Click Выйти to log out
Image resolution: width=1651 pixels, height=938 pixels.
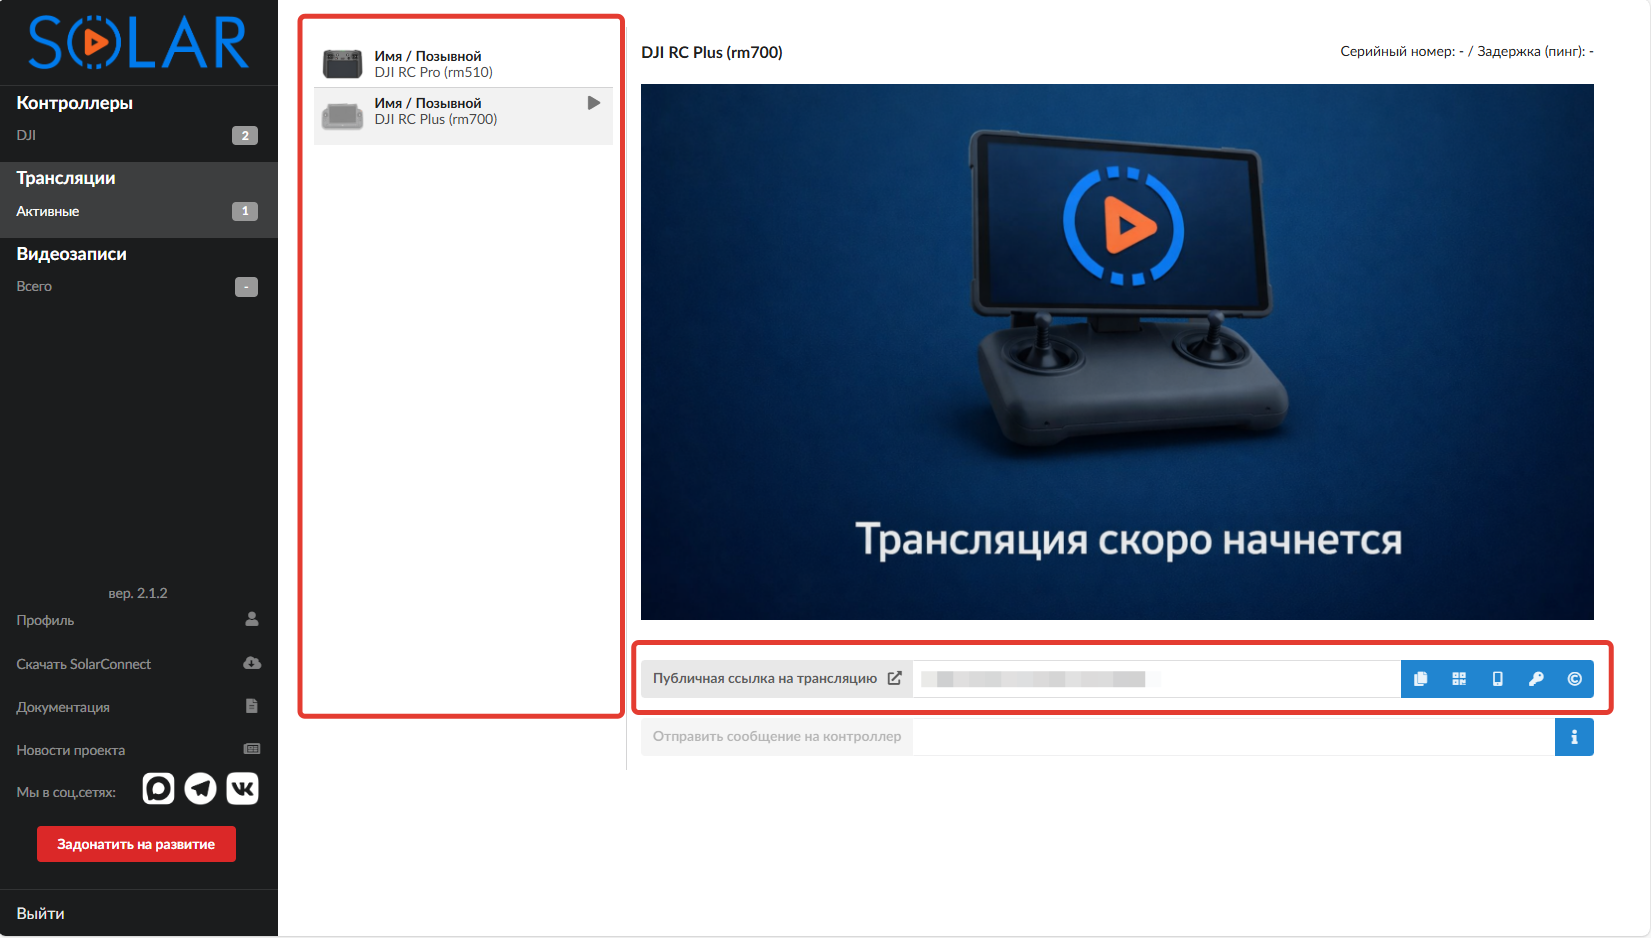[x=41, y=913]
